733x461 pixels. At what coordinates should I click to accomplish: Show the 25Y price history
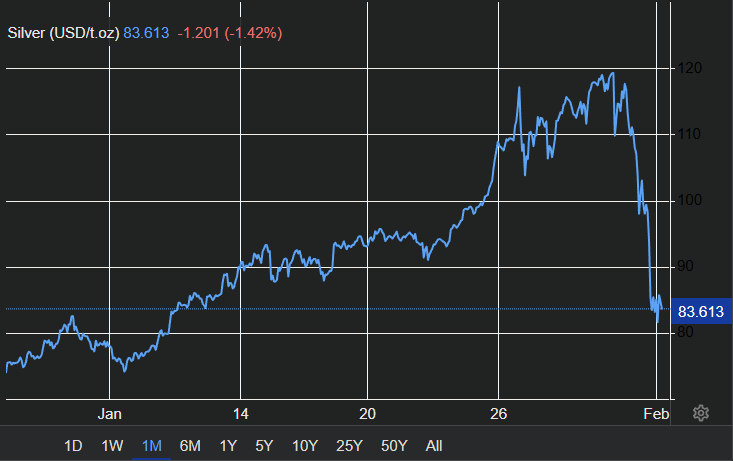coord(349,446)
